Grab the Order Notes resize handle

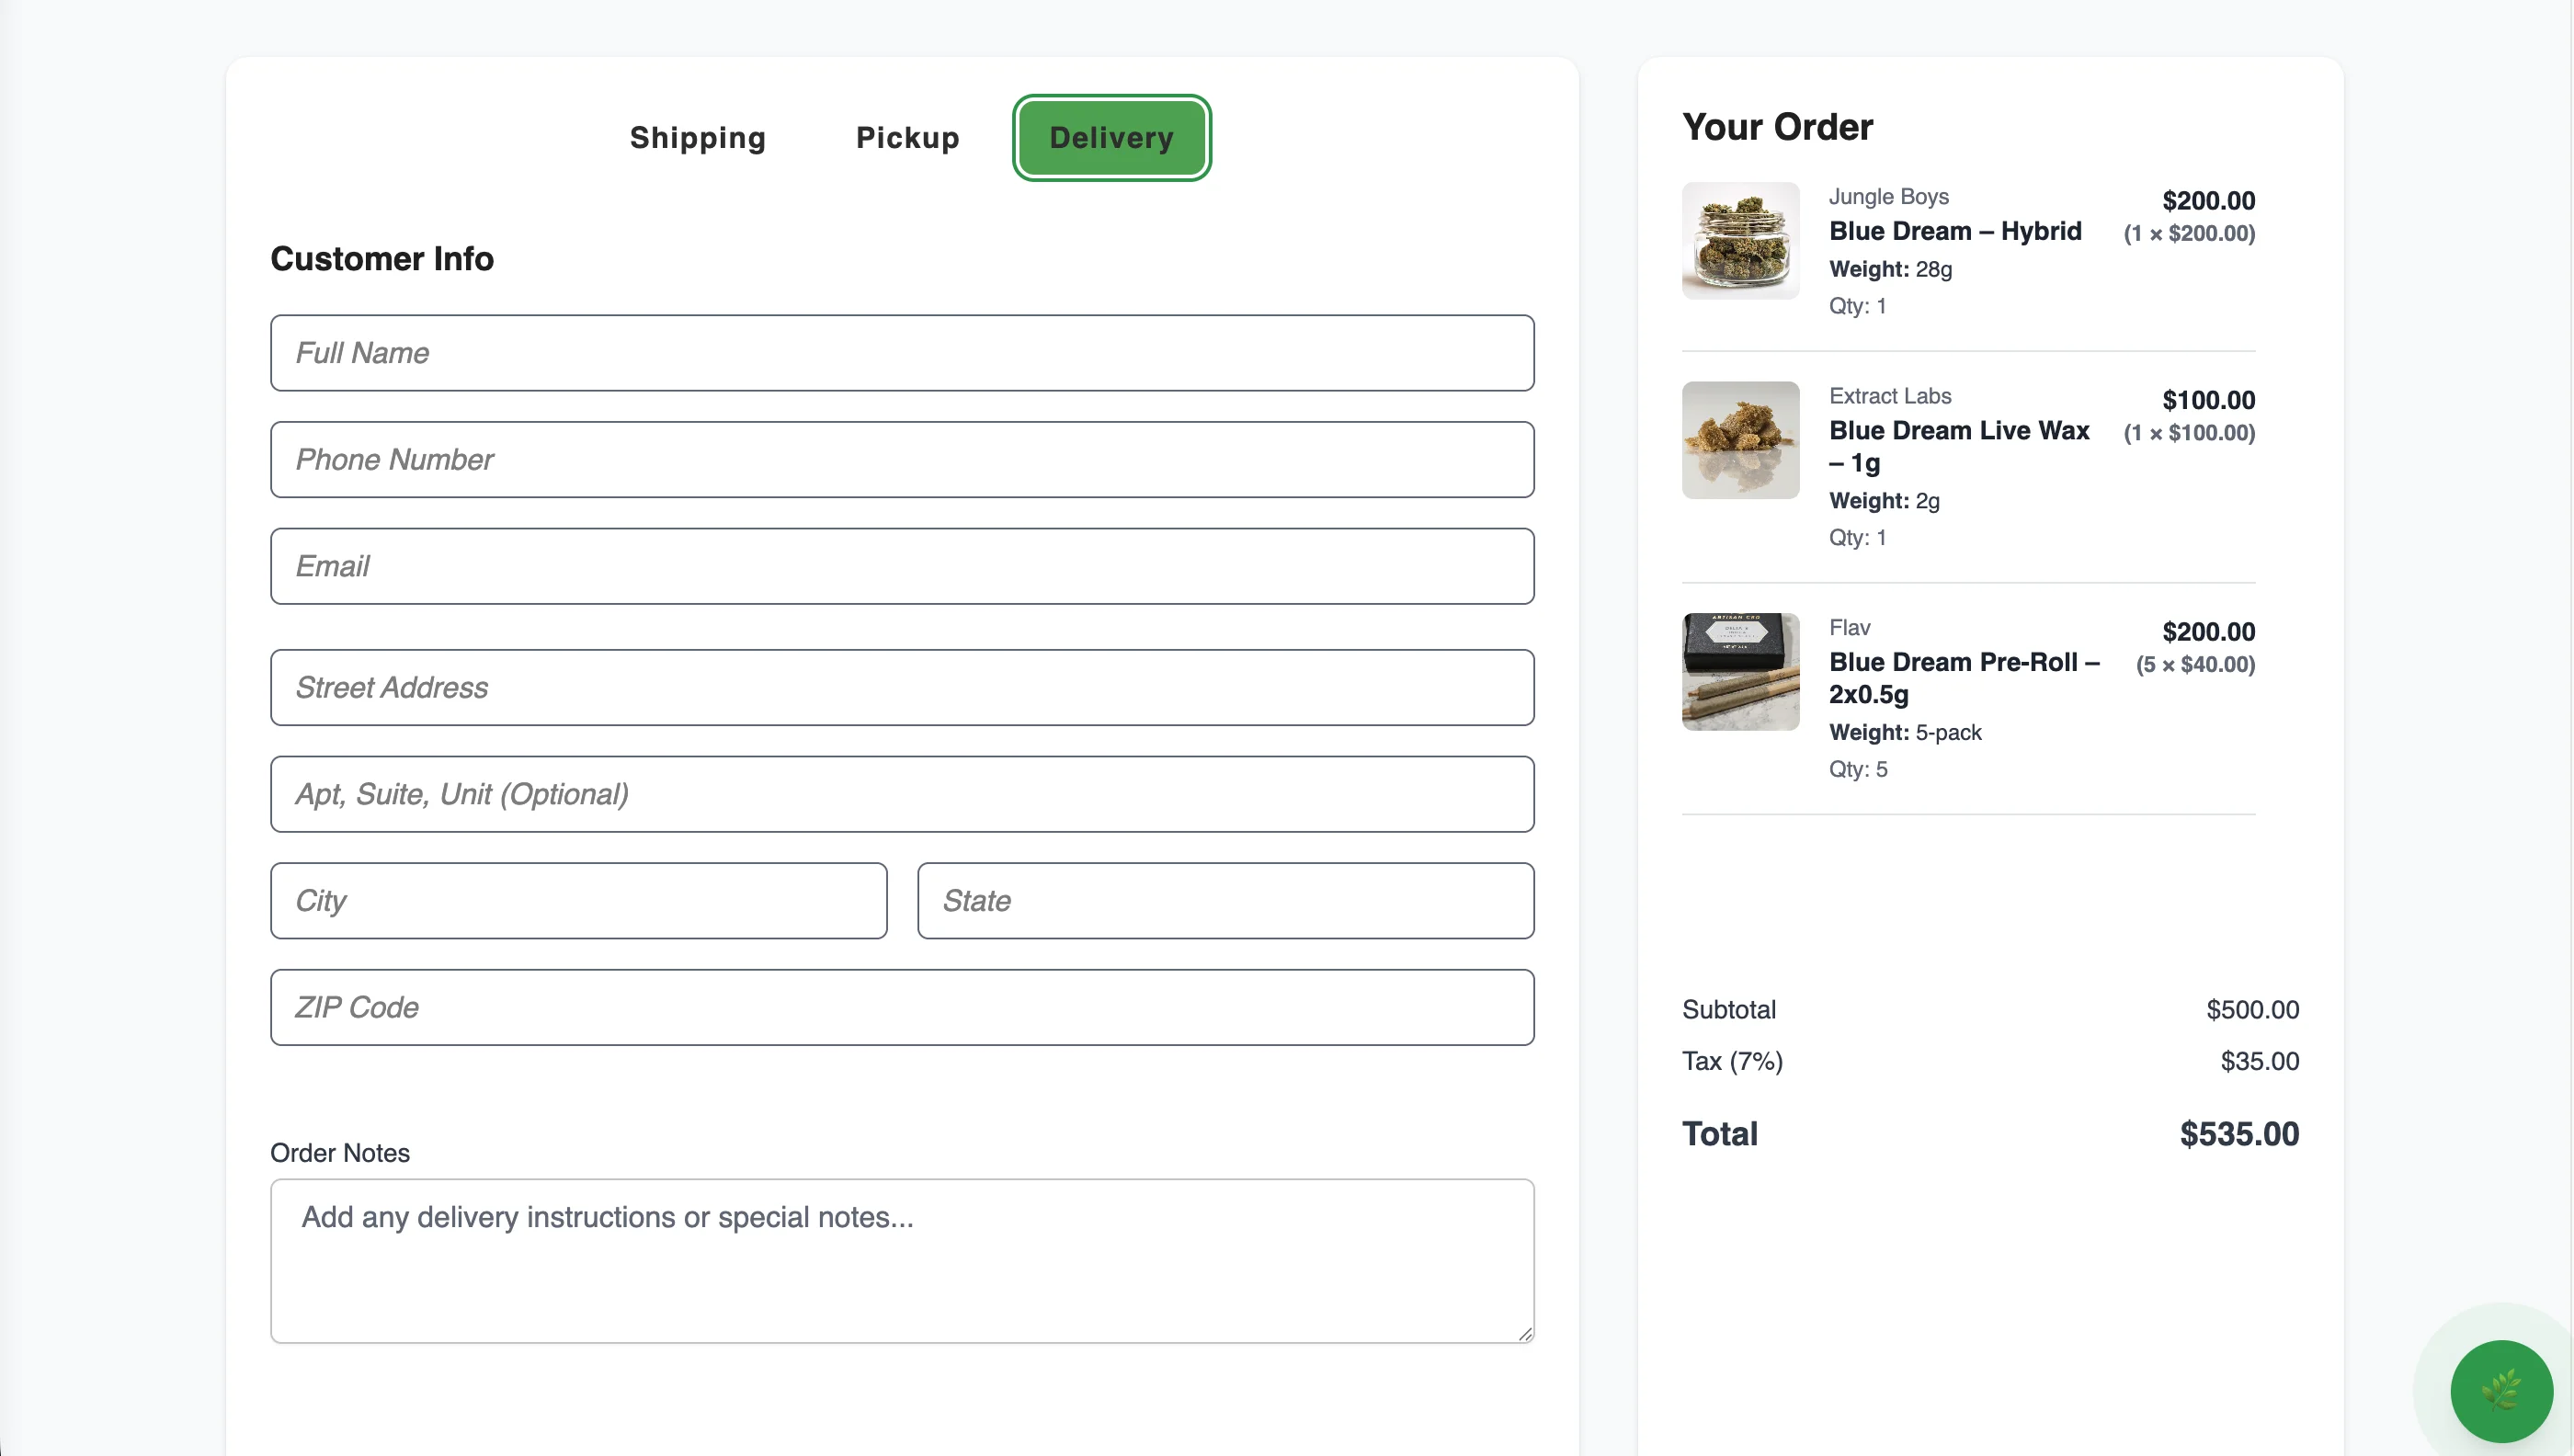(1525, 1334)
